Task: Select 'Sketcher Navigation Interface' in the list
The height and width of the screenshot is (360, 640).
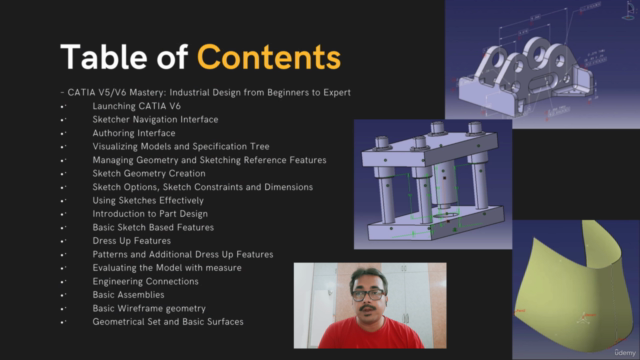Action: tap(155, 120)
